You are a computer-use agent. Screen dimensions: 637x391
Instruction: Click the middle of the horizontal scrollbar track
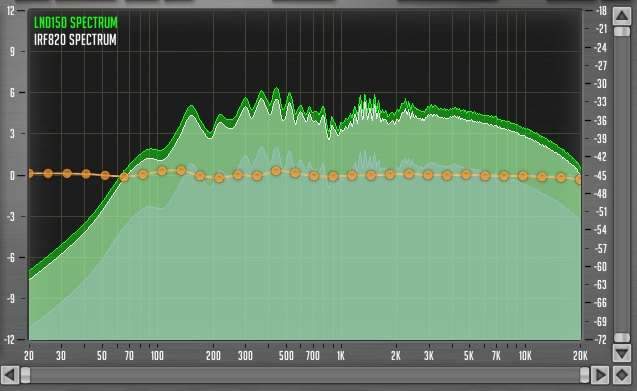(305, 374)
